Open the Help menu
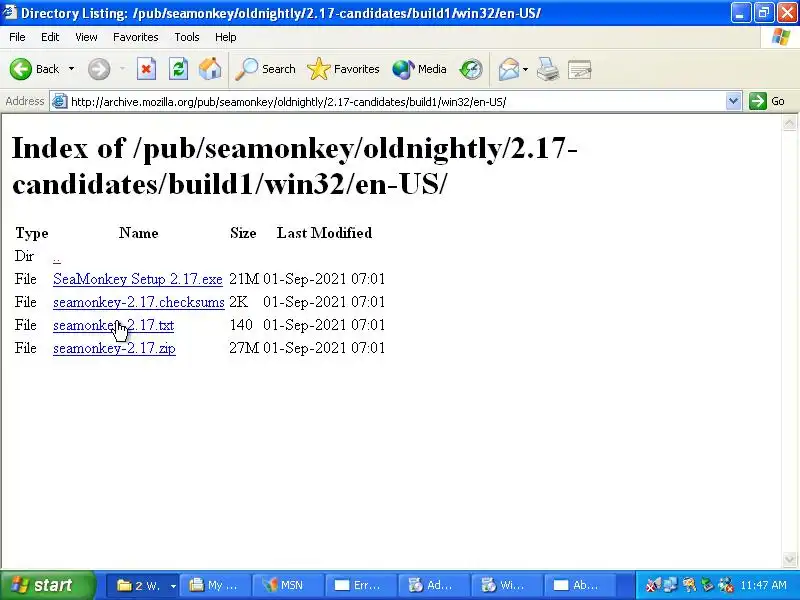The image size is (800, 600). pos(226,37)
